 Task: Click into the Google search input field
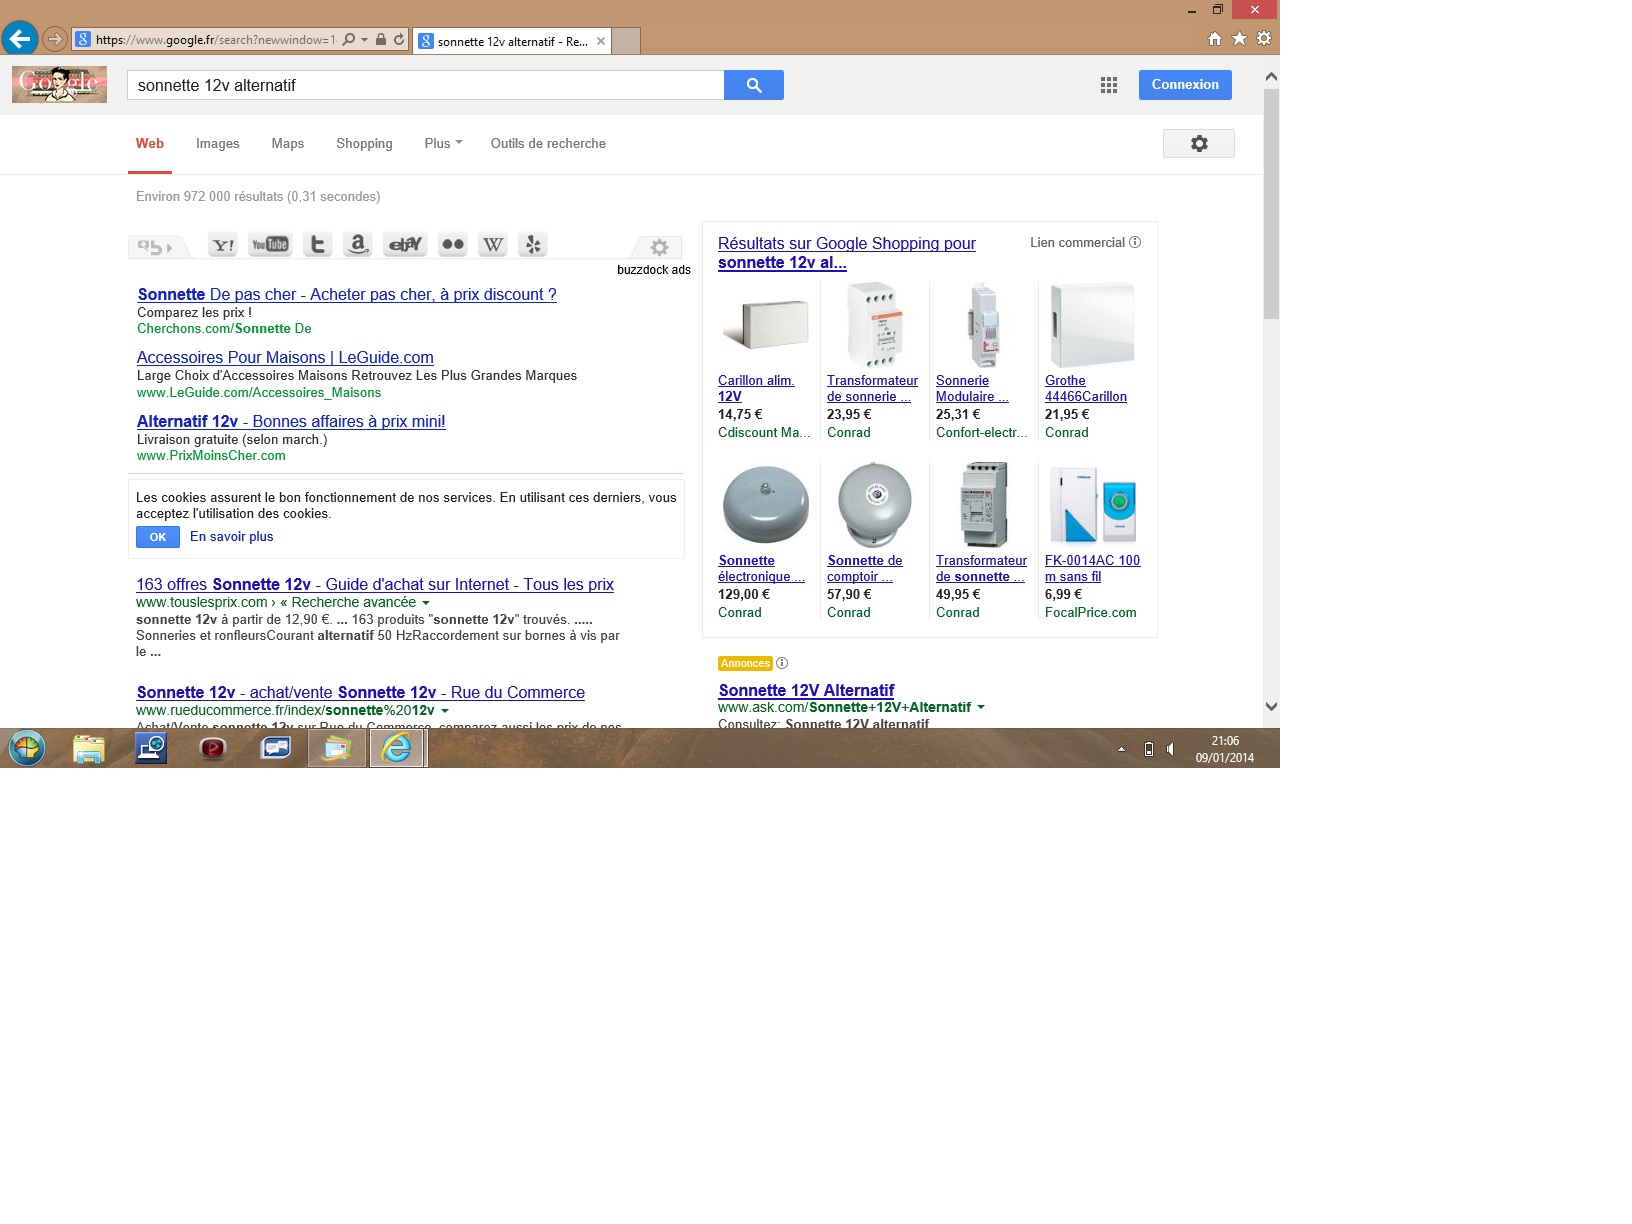tap(425, 85)
